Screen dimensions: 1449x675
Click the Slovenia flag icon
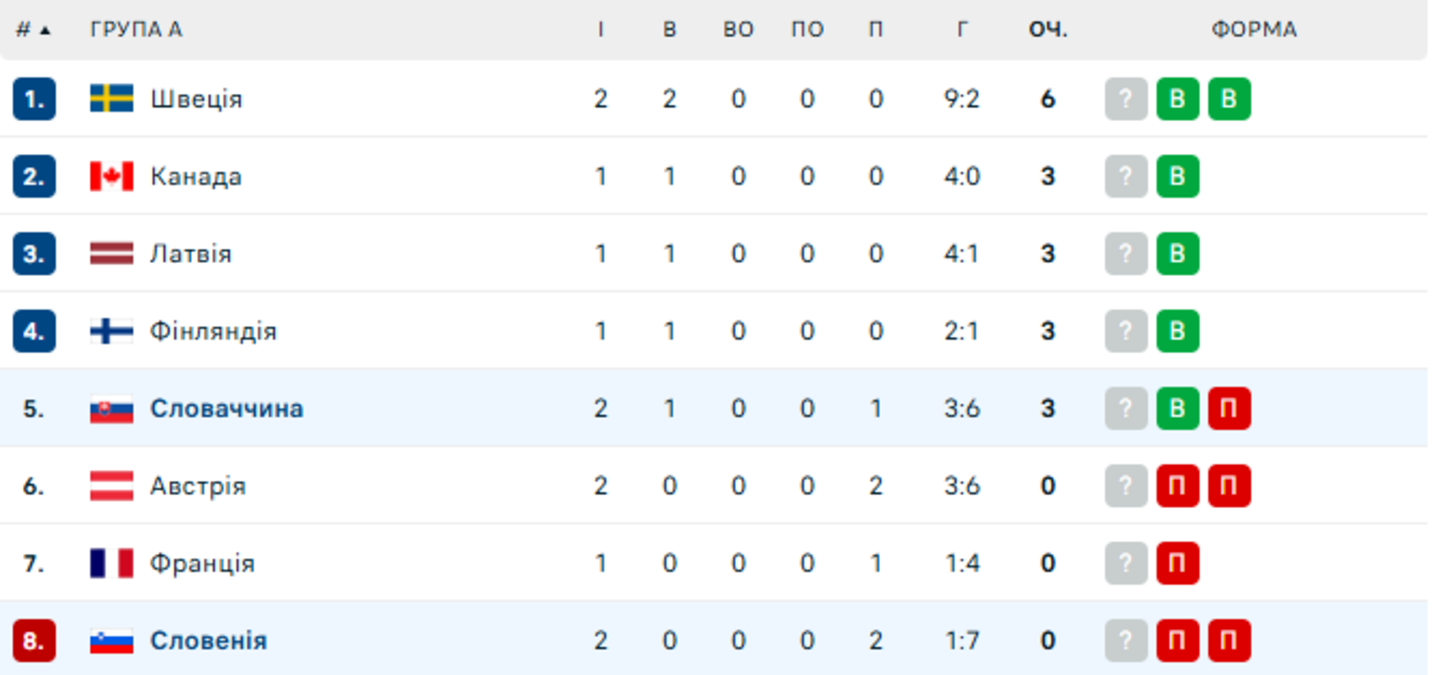[111, 640]
